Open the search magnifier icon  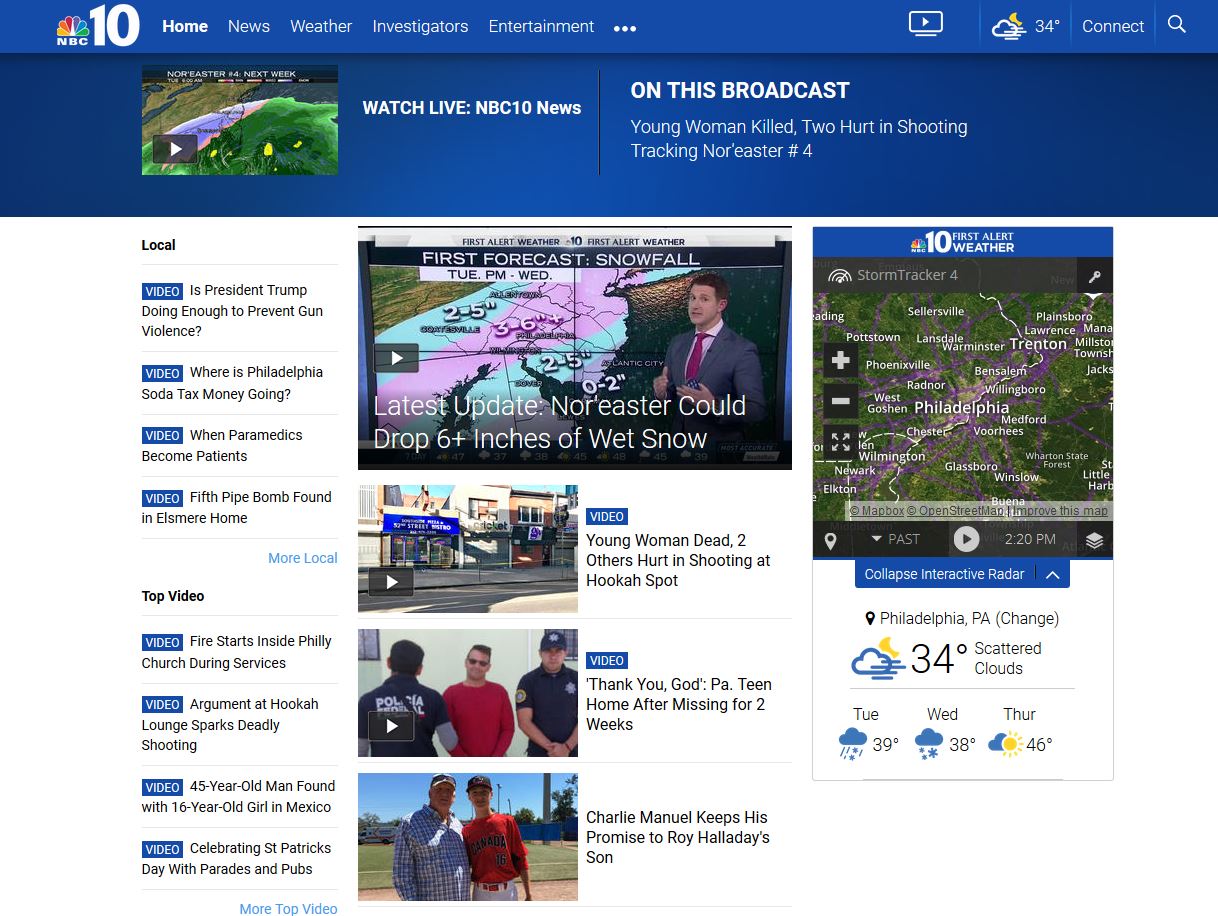[x=1177, y=25]
